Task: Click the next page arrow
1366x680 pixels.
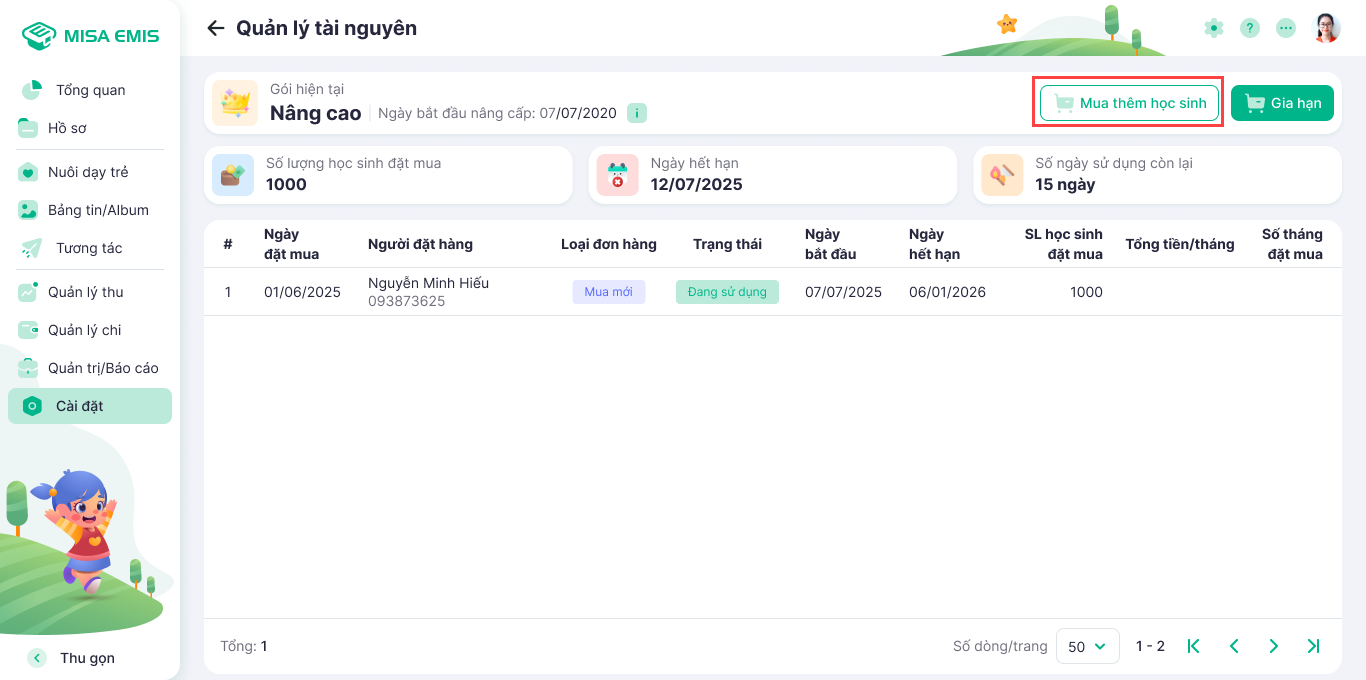Action: pyautogui.click(x=1273, y=646)
